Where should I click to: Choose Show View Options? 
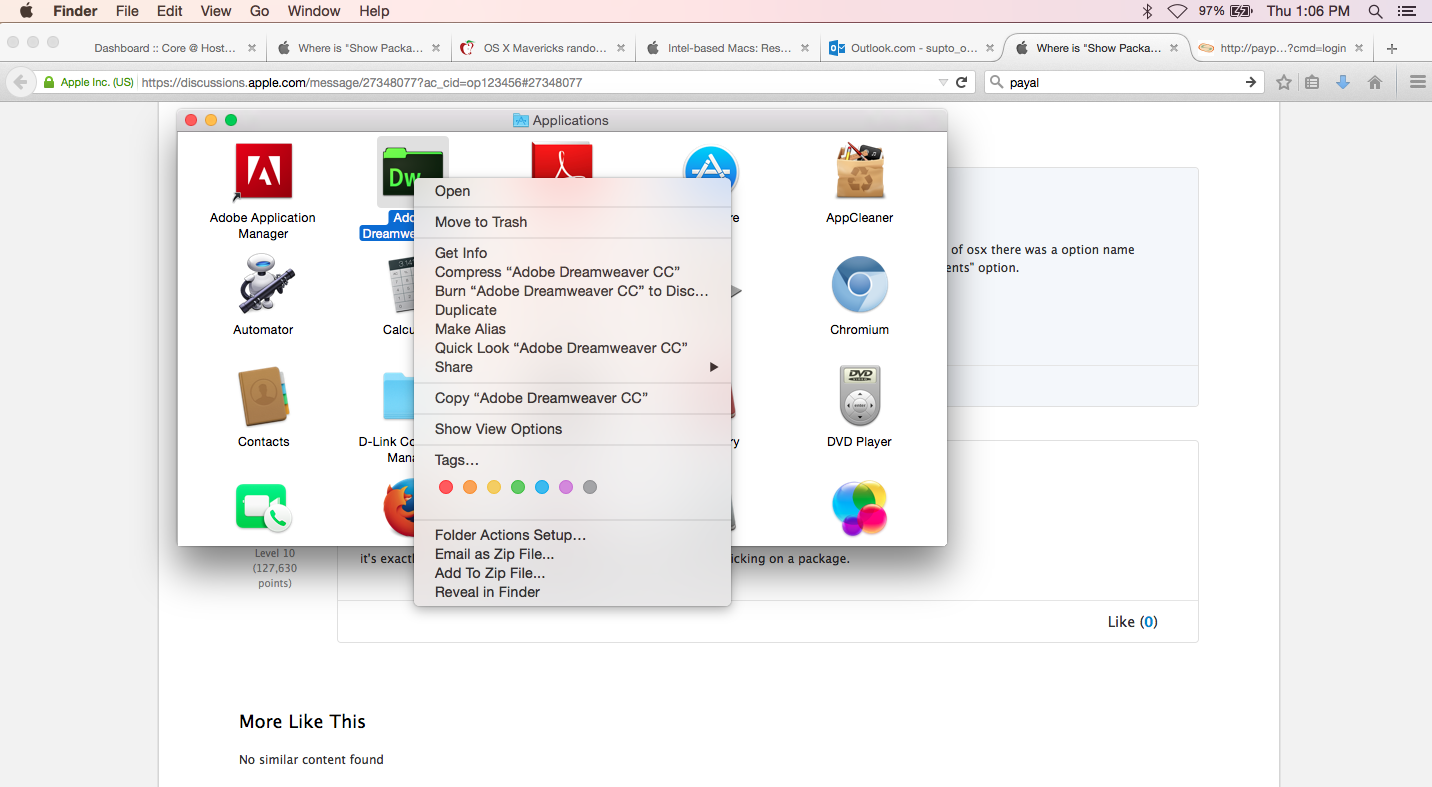pos(572,429)
